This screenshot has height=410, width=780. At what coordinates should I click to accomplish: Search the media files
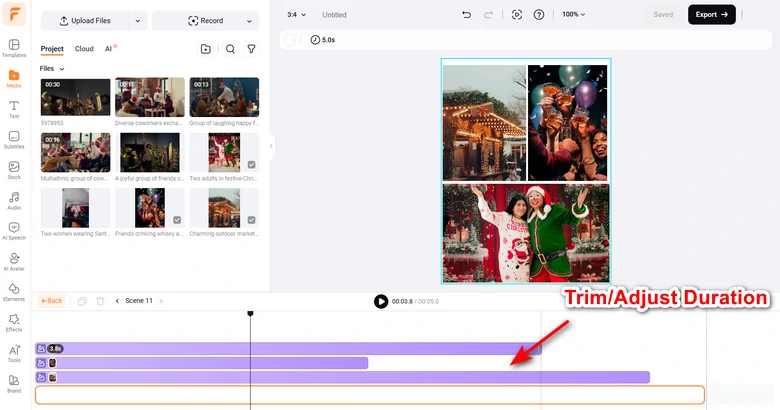[x=230, y=49]
